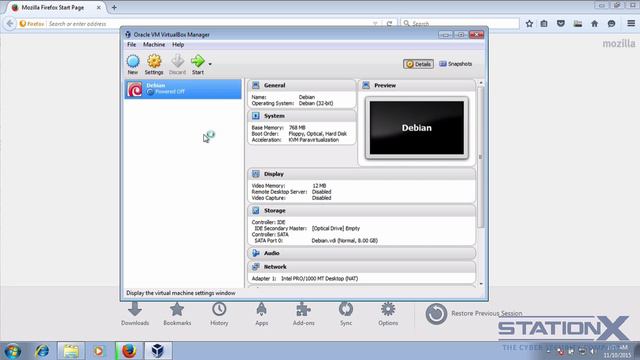This screenshot has height=360, width=640.
Task: Switch to Snapshots view
Action: [456, 64]
